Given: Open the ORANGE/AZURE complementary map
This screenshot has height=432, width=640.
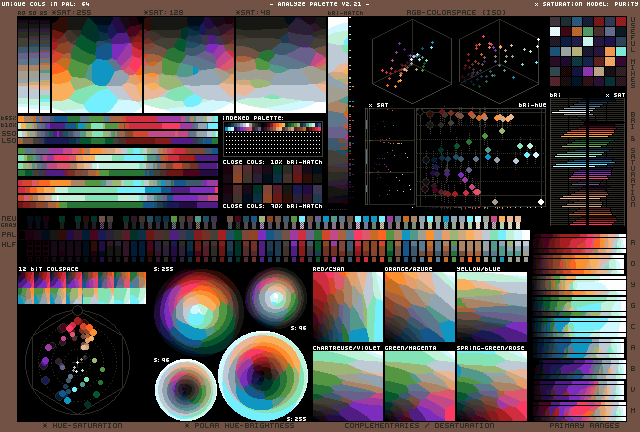Looking at the screenshot, I should click(x=420, y=307).
